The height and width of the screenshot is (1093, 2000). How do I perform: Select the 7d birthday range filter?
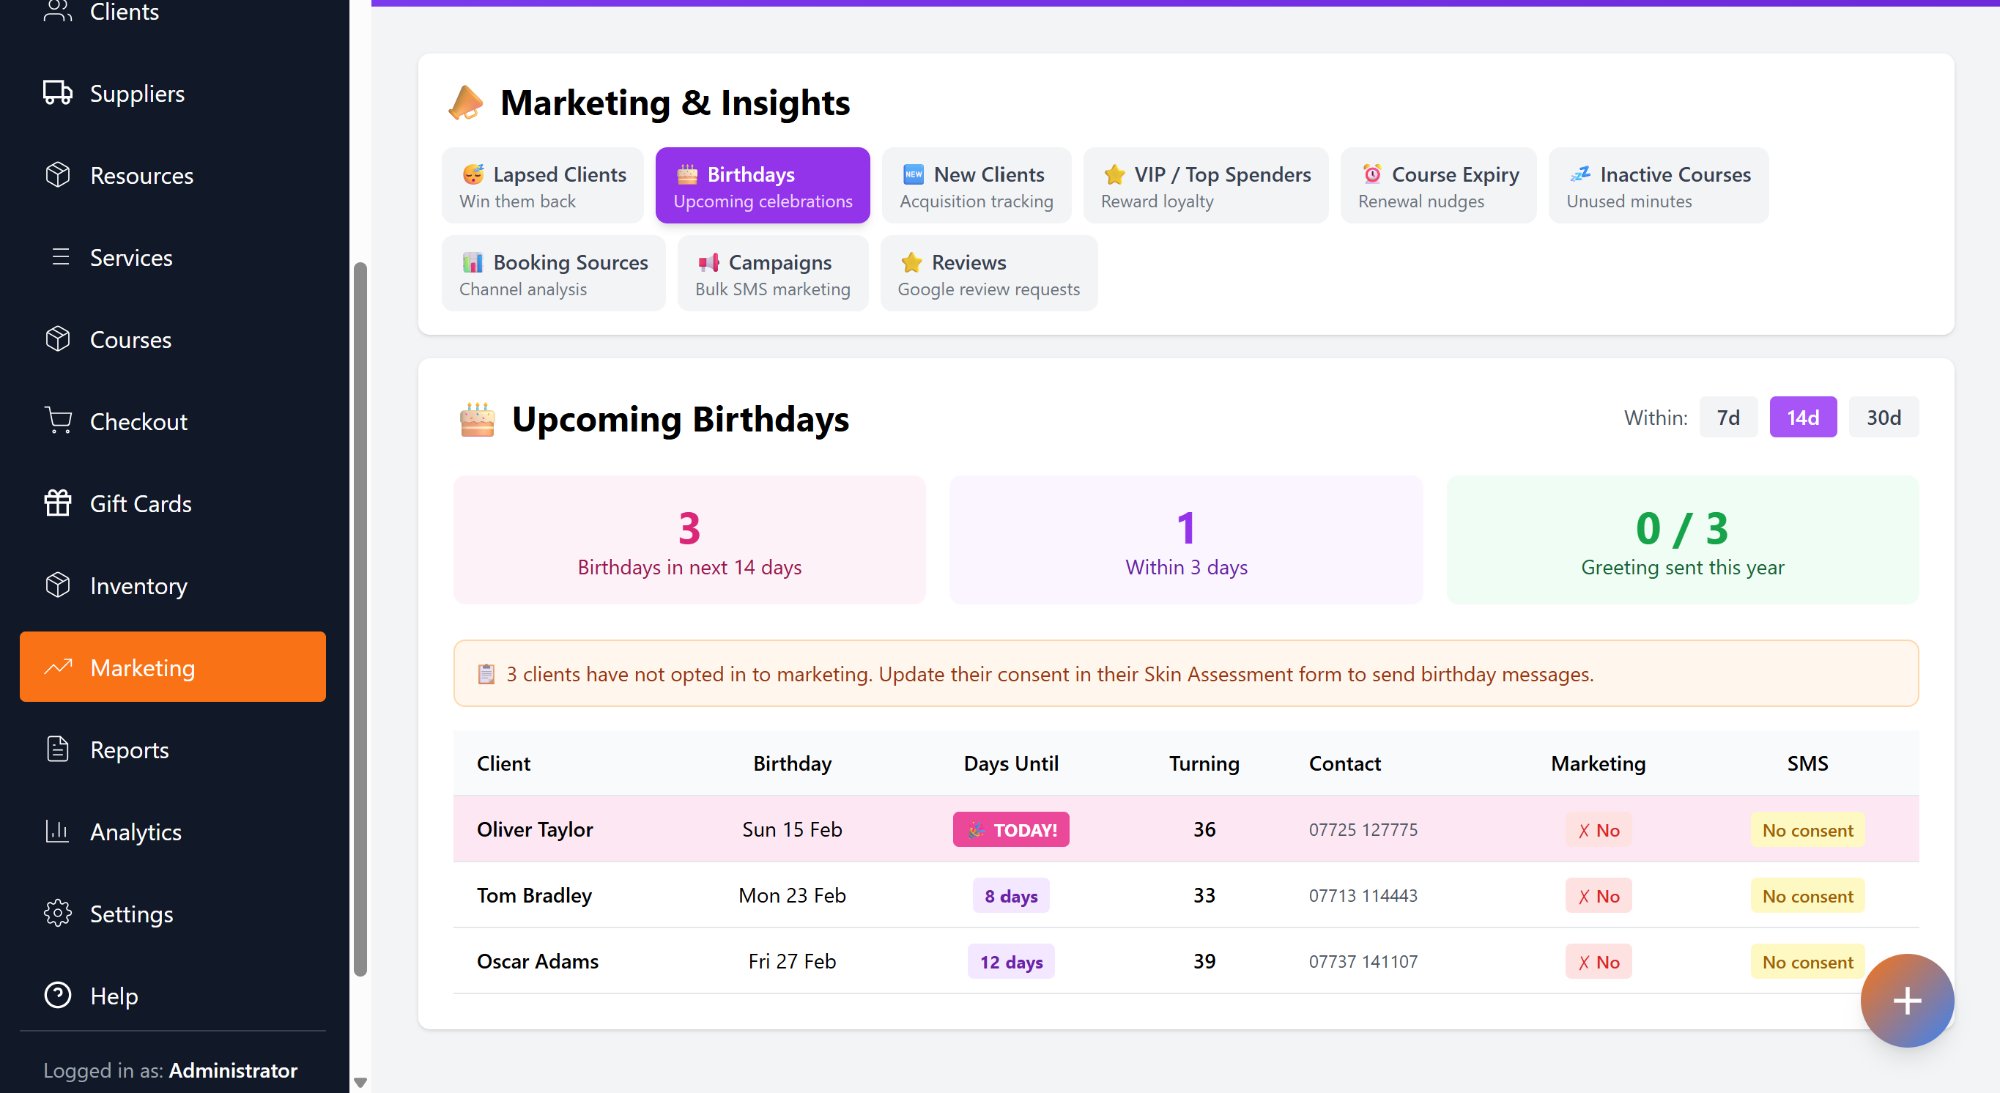[x=1727, y=417]
